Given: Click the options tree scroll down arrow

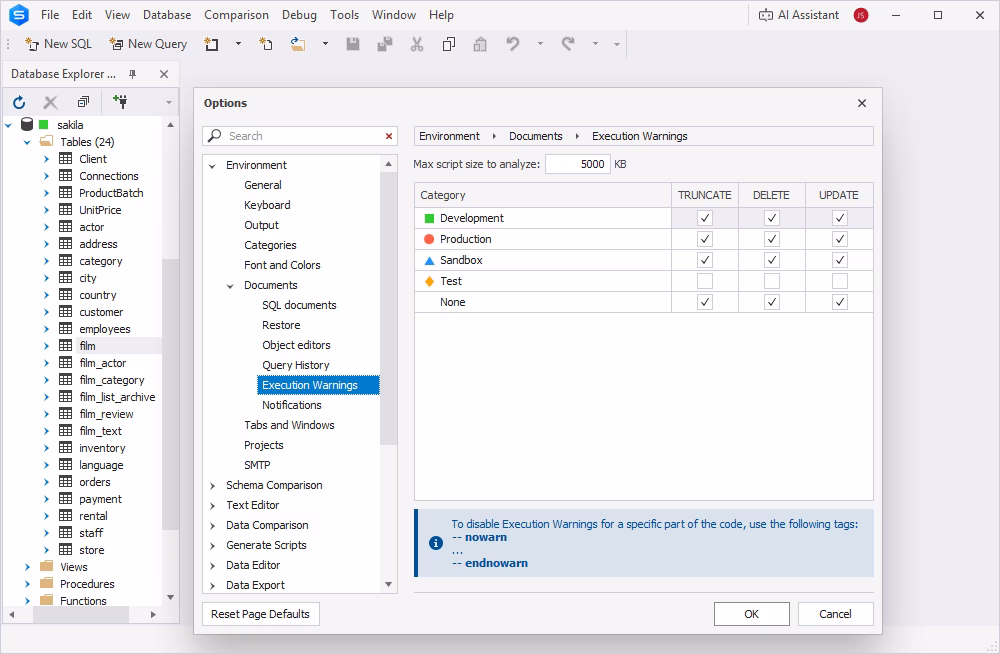Looking at the screenshot, I should click(388, 584).
